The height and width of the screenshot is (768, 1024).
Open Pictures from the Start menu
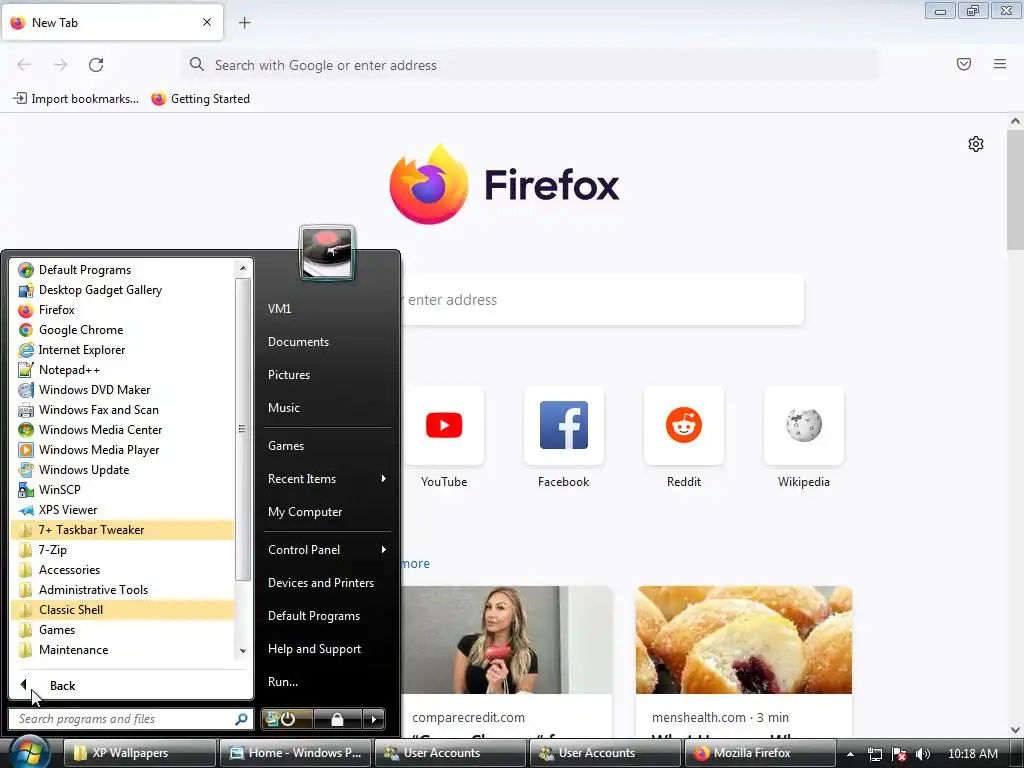click(327, 375)
